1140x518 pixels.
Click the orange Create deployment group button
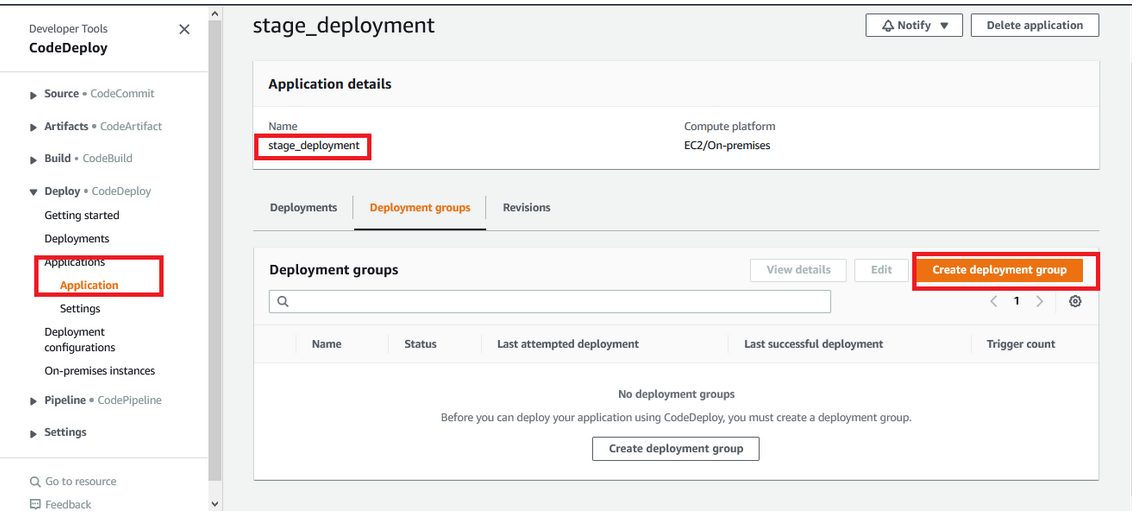click(x=1000, y=270)
